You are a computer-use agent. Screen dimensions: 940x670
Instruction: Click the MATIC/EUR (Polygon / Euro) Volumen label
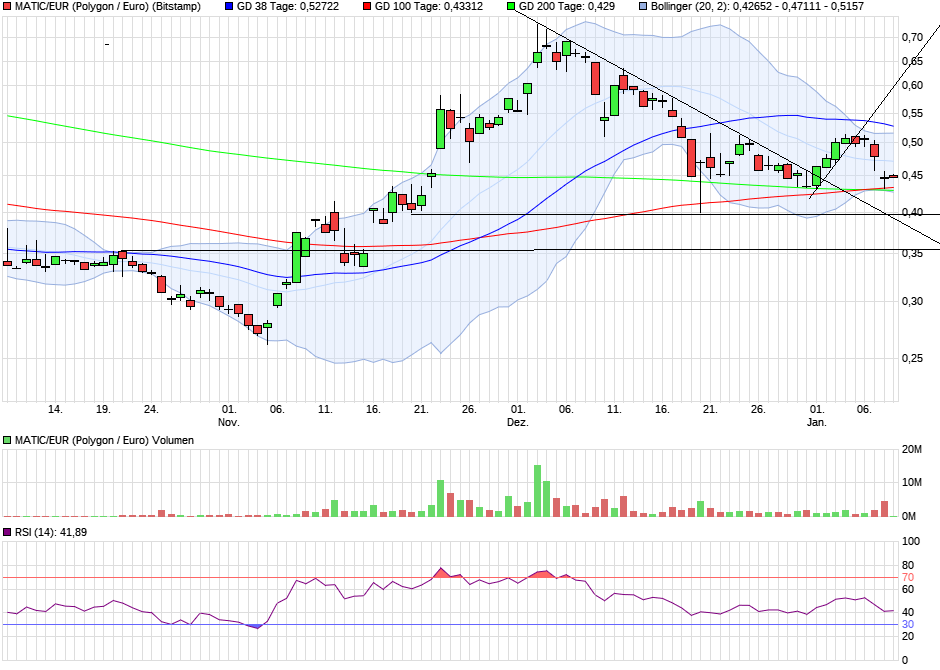(104, 440)
